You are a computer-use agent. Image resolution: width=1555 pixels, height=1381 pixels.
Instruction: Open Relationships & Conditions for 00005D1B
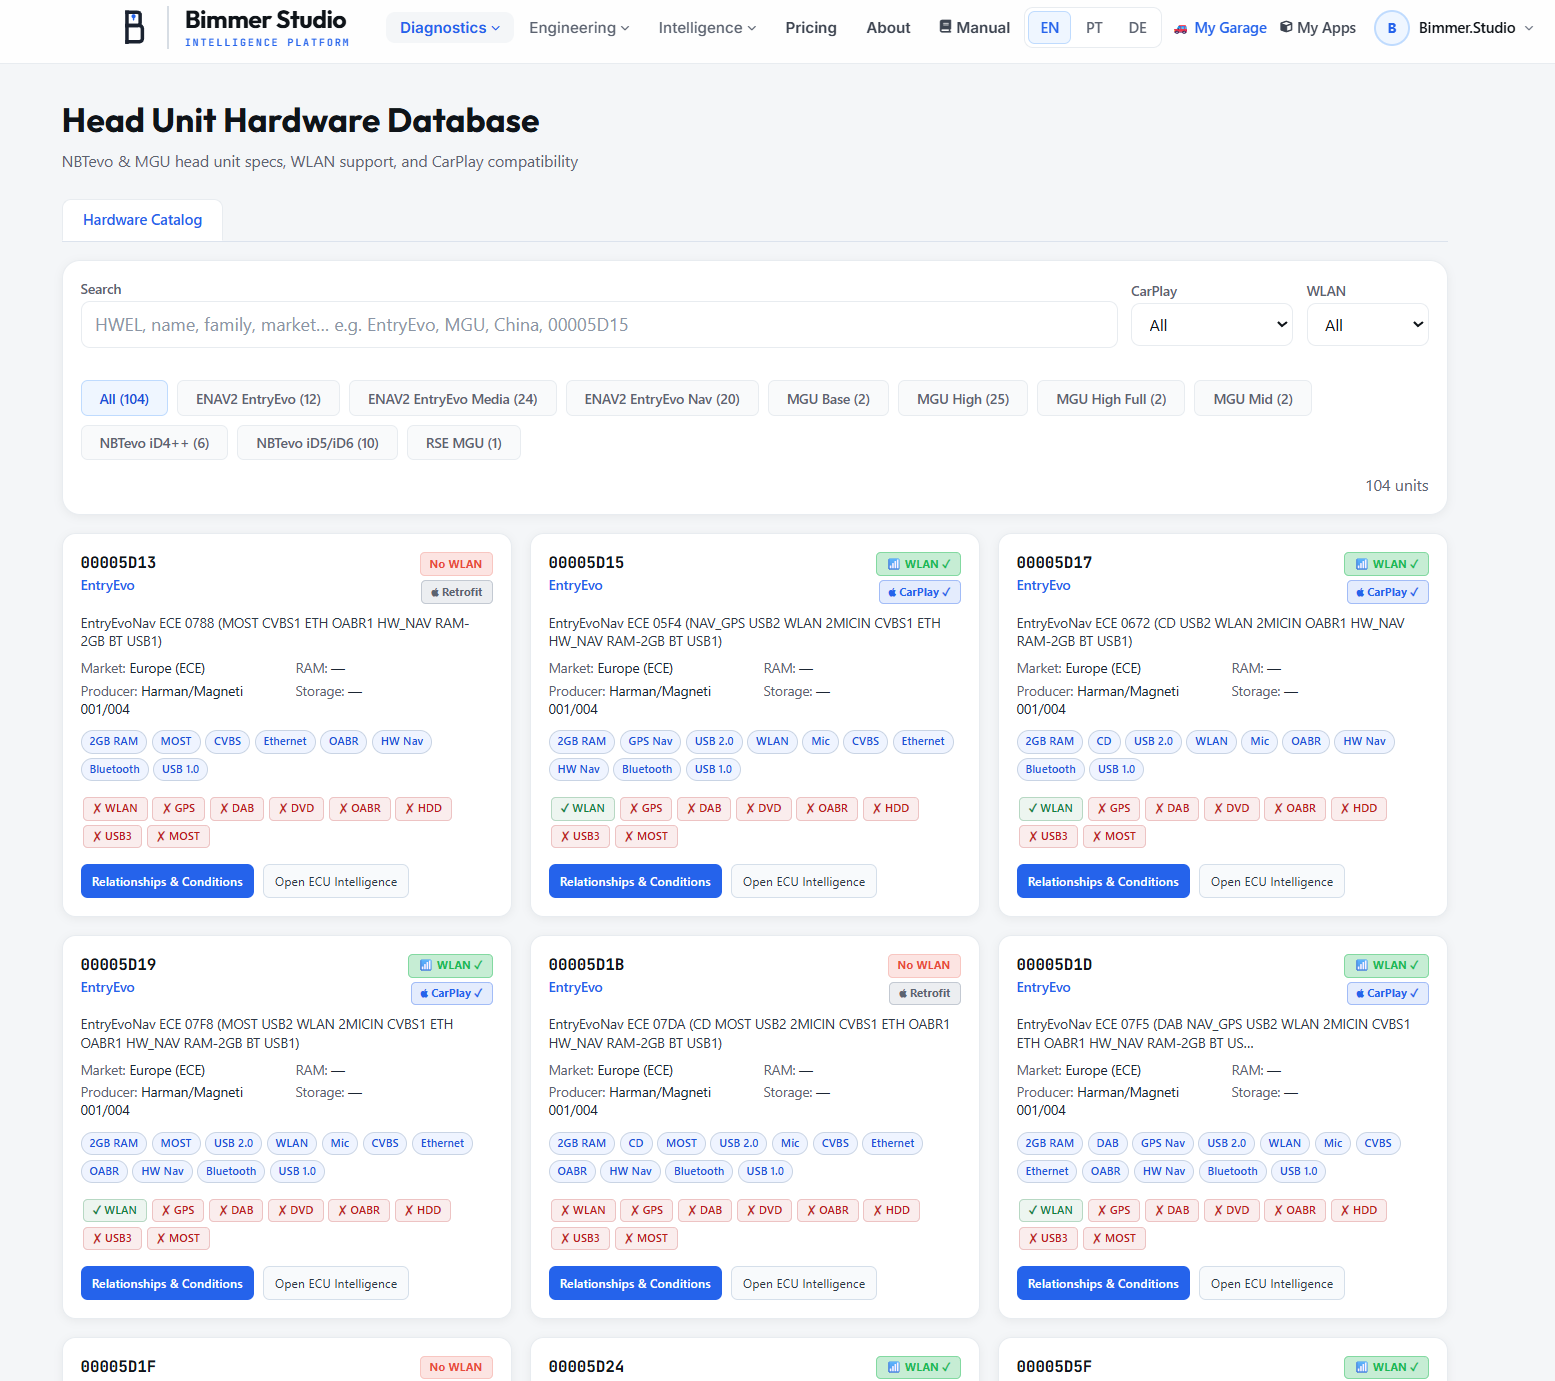pyautogui.click(x=635, y=1283)
